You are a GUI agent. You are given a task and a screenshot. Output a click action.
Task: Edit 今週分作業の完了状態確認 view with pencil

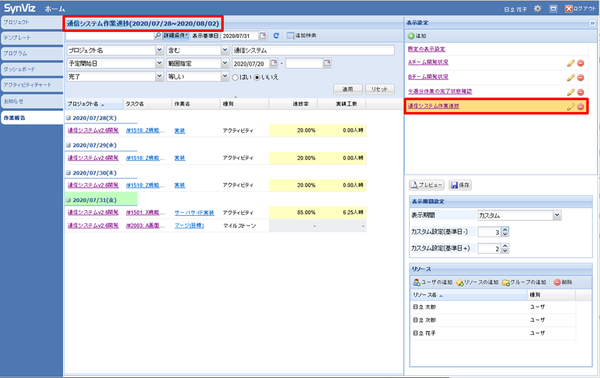[x=571, y=92]
